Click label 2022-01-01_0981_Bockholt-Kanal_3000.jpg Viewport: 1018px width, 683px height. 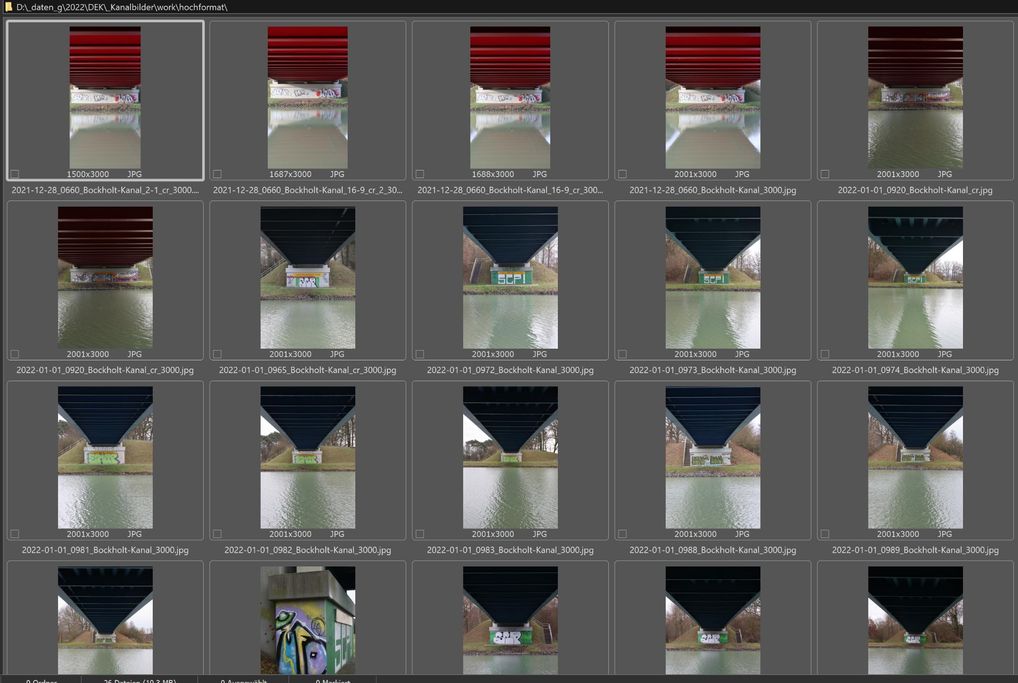point(105,550)
